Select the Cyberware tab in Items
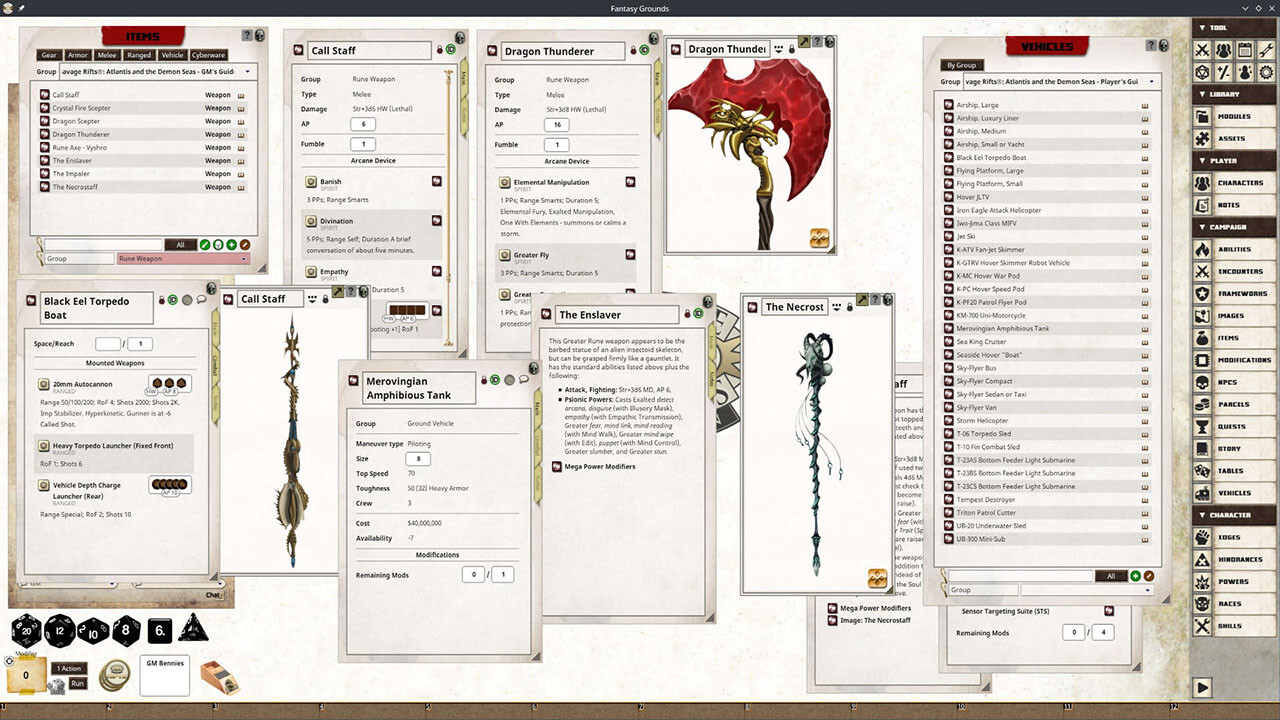The width and height of the screenshot is (1280, 720). (x=208, y=55)
